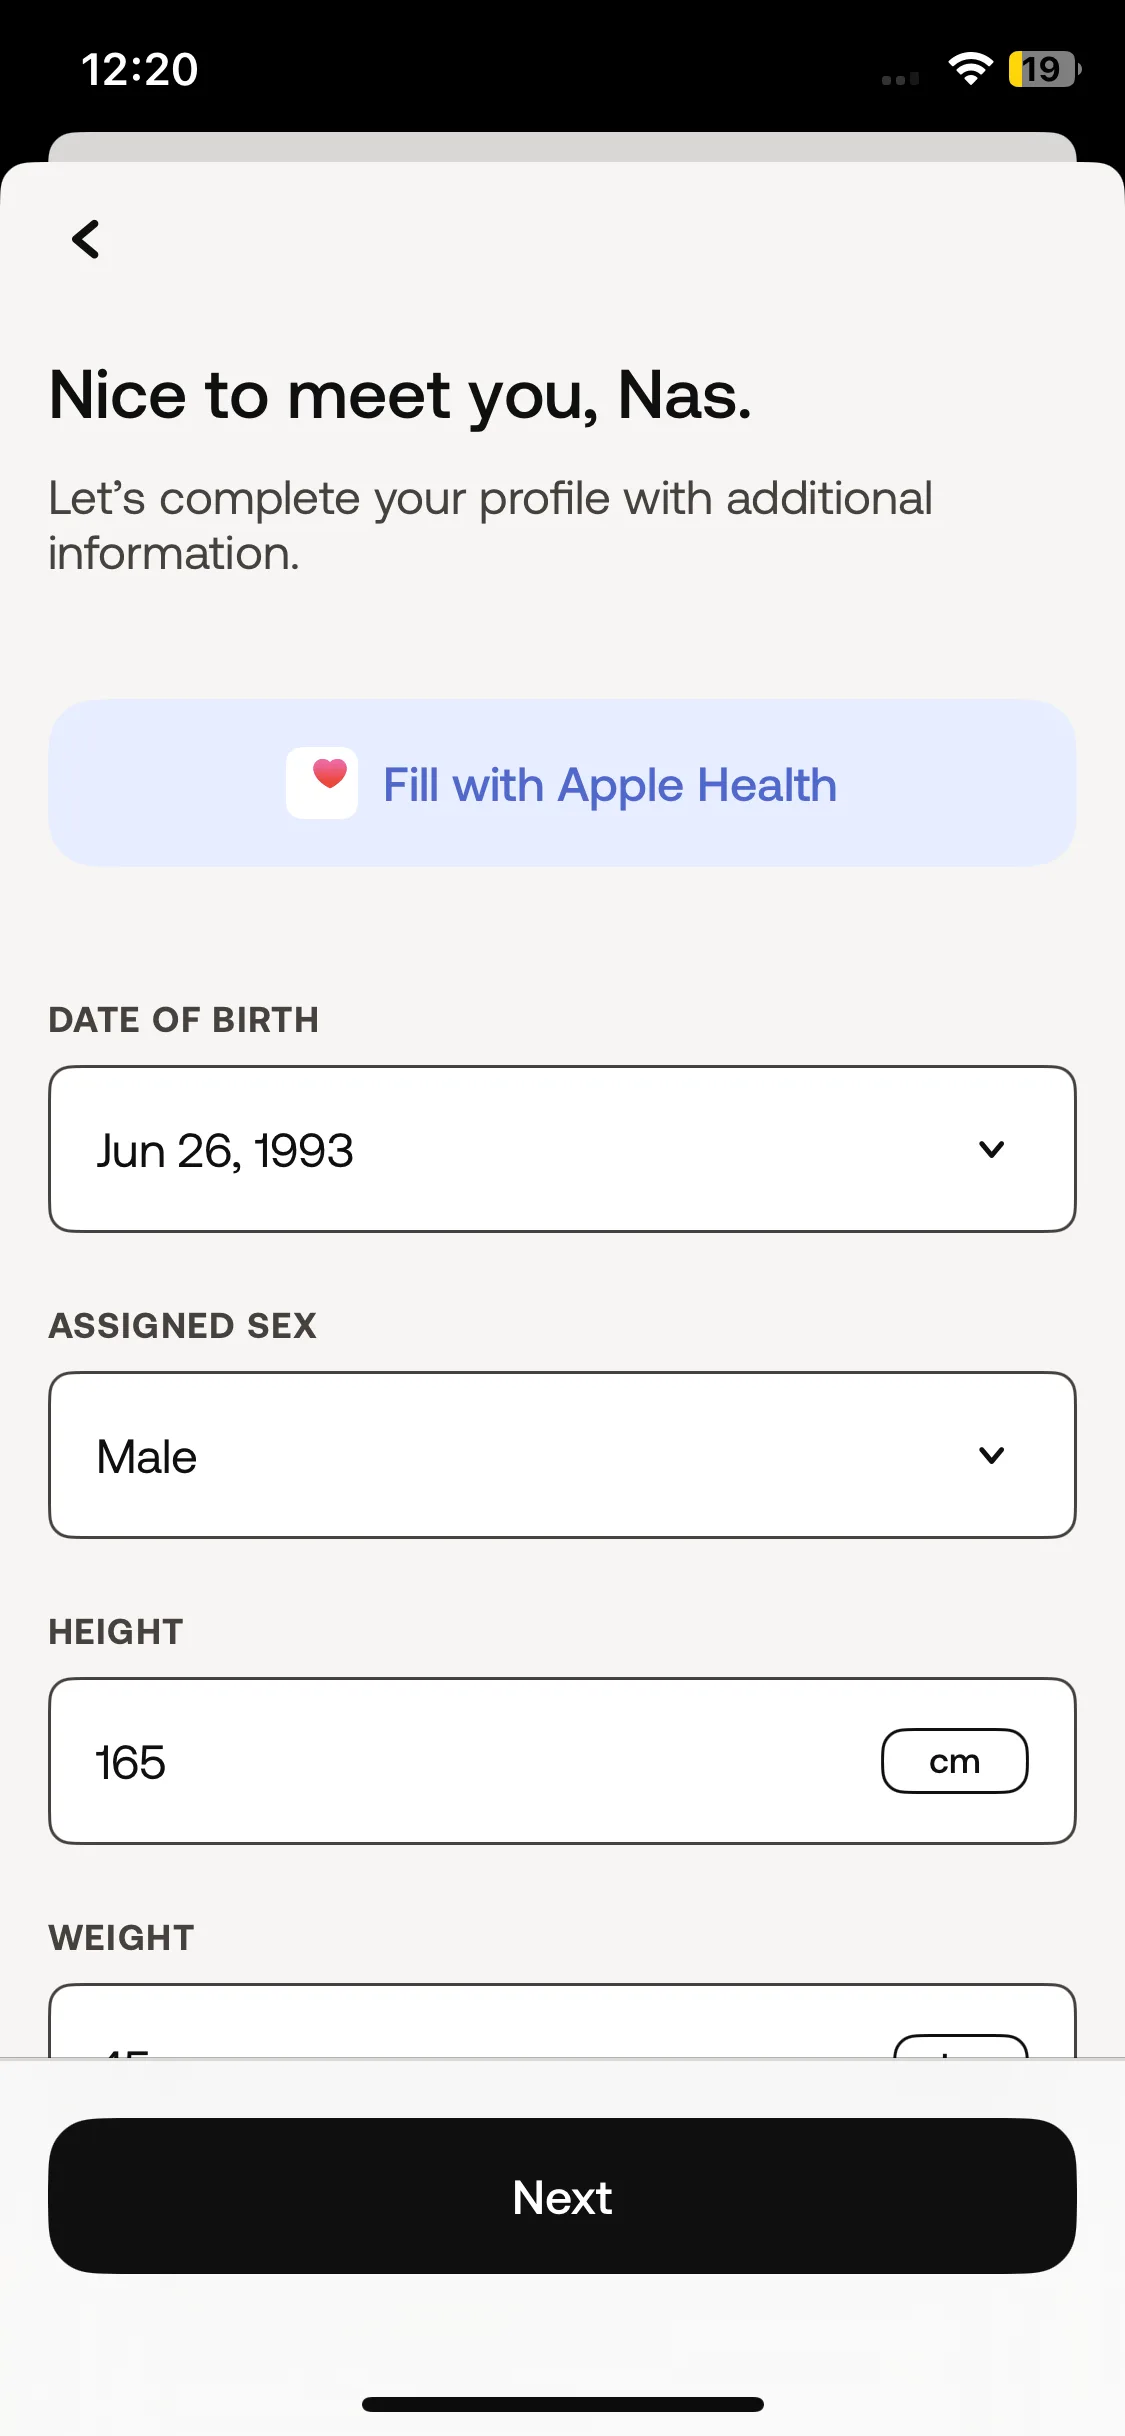
Task: Tap the gray sheet behind the modal
Action: click(562, 146)
